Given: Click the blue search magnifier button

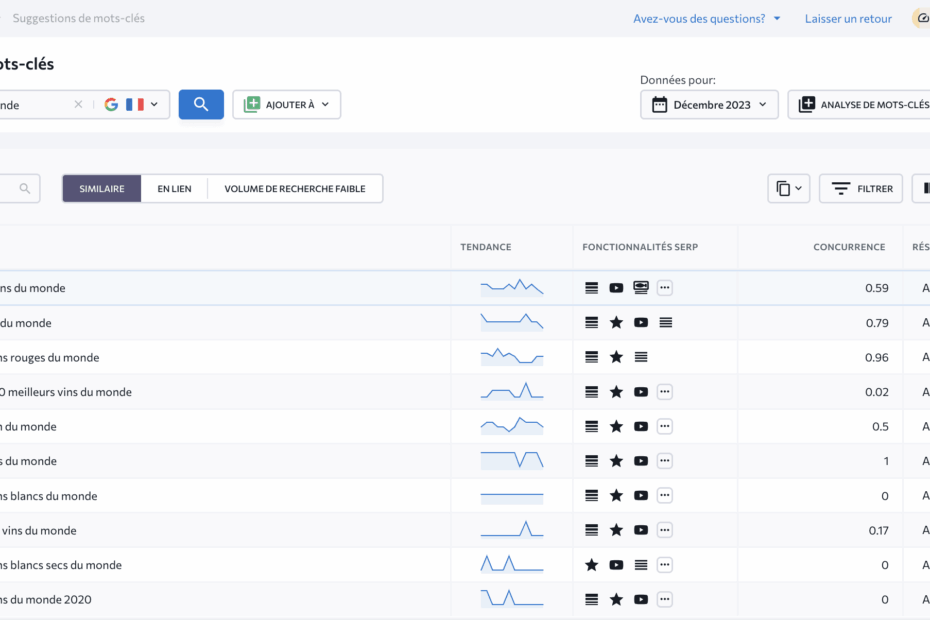Looking at the screenshot, I should click(x=201, y=104).
